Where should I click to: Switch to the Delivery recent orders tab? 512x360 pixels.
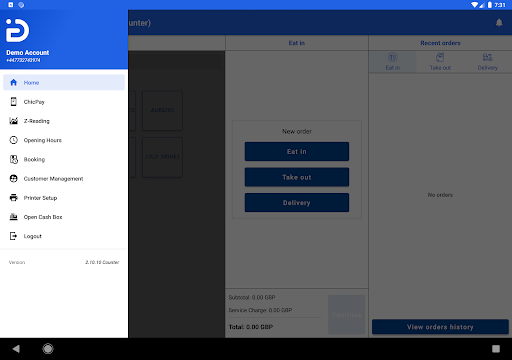tap(487, 62)
